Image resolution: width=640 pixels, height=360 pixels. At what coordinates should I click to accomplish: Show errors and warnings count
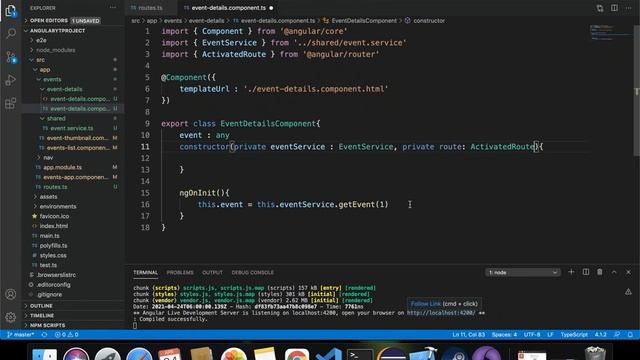[x=66, y=335]
